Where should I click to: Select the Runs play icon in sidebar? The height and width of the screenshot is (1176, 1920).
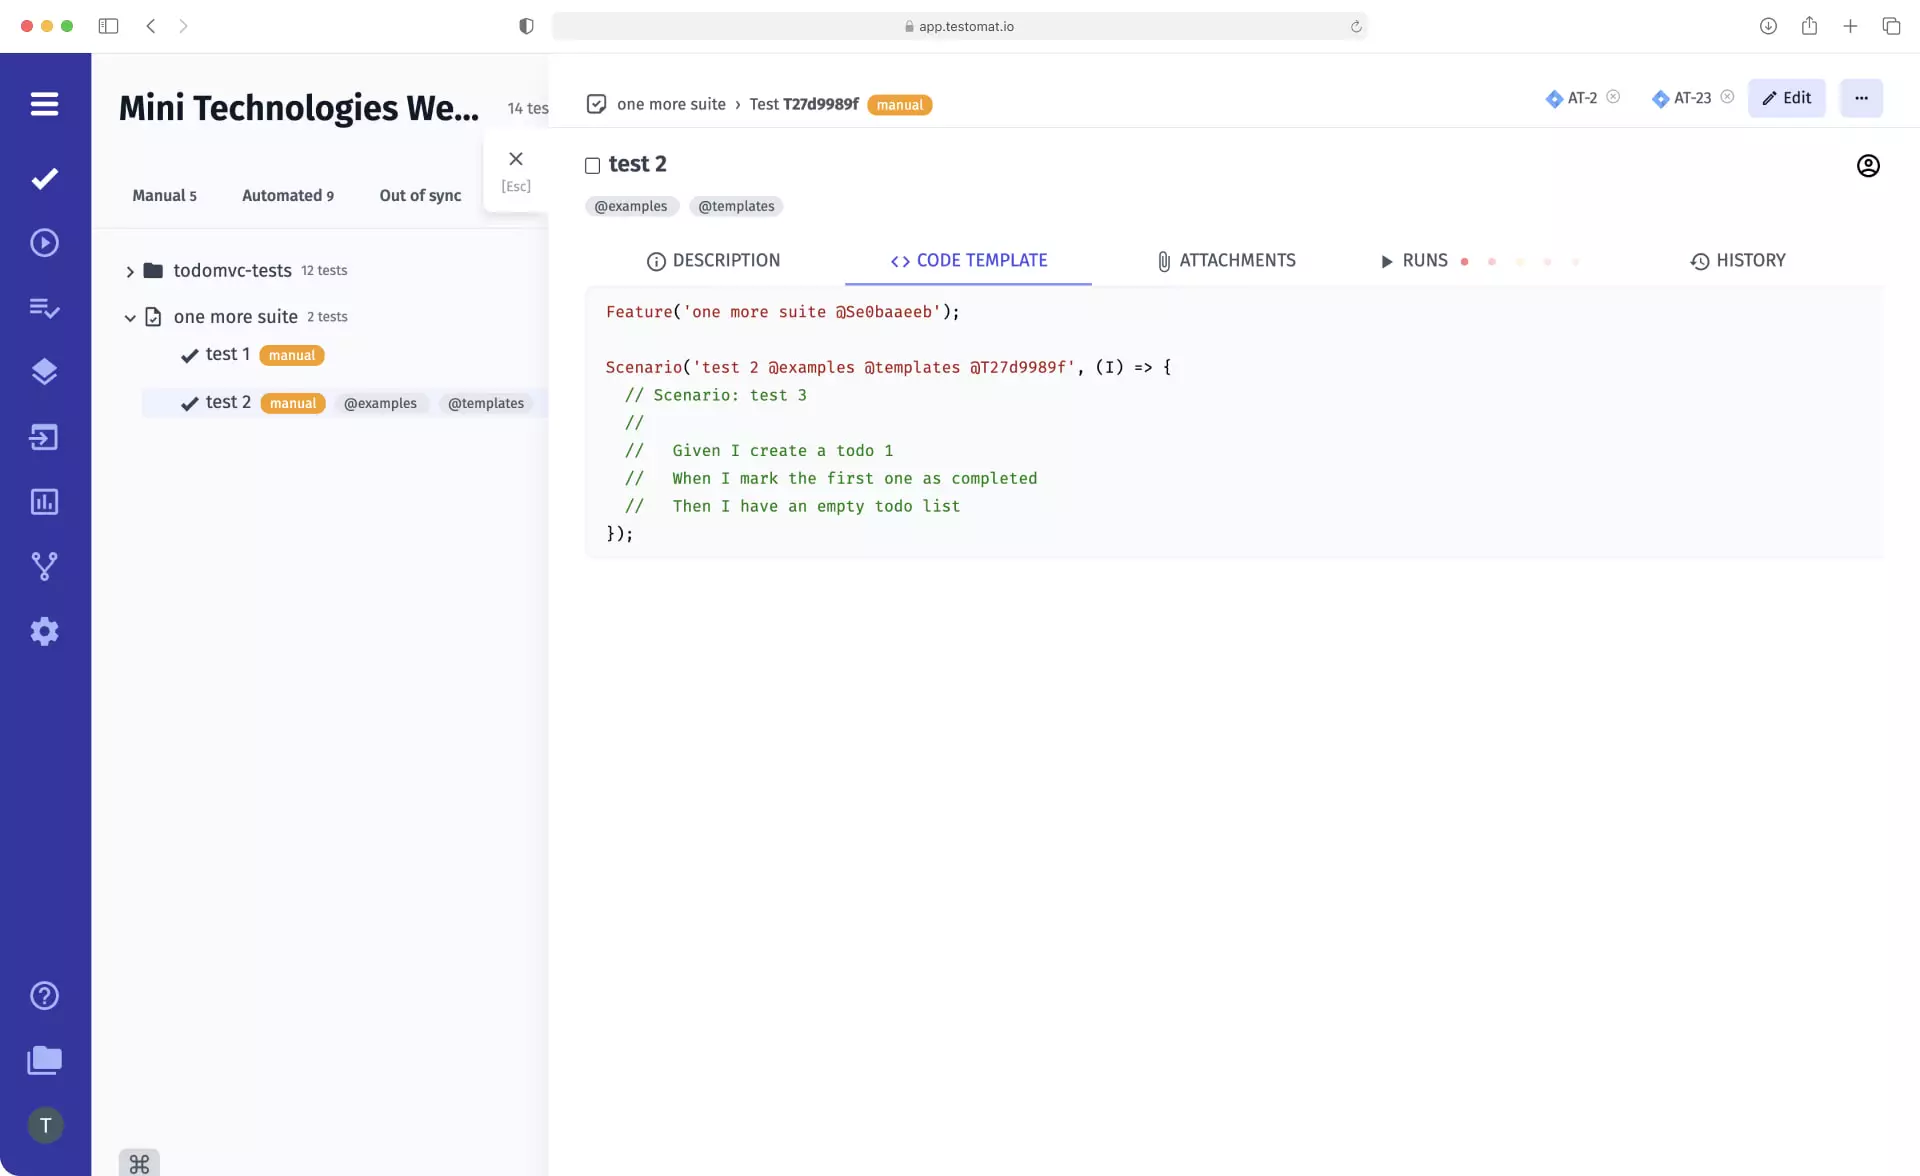(45, 242)
